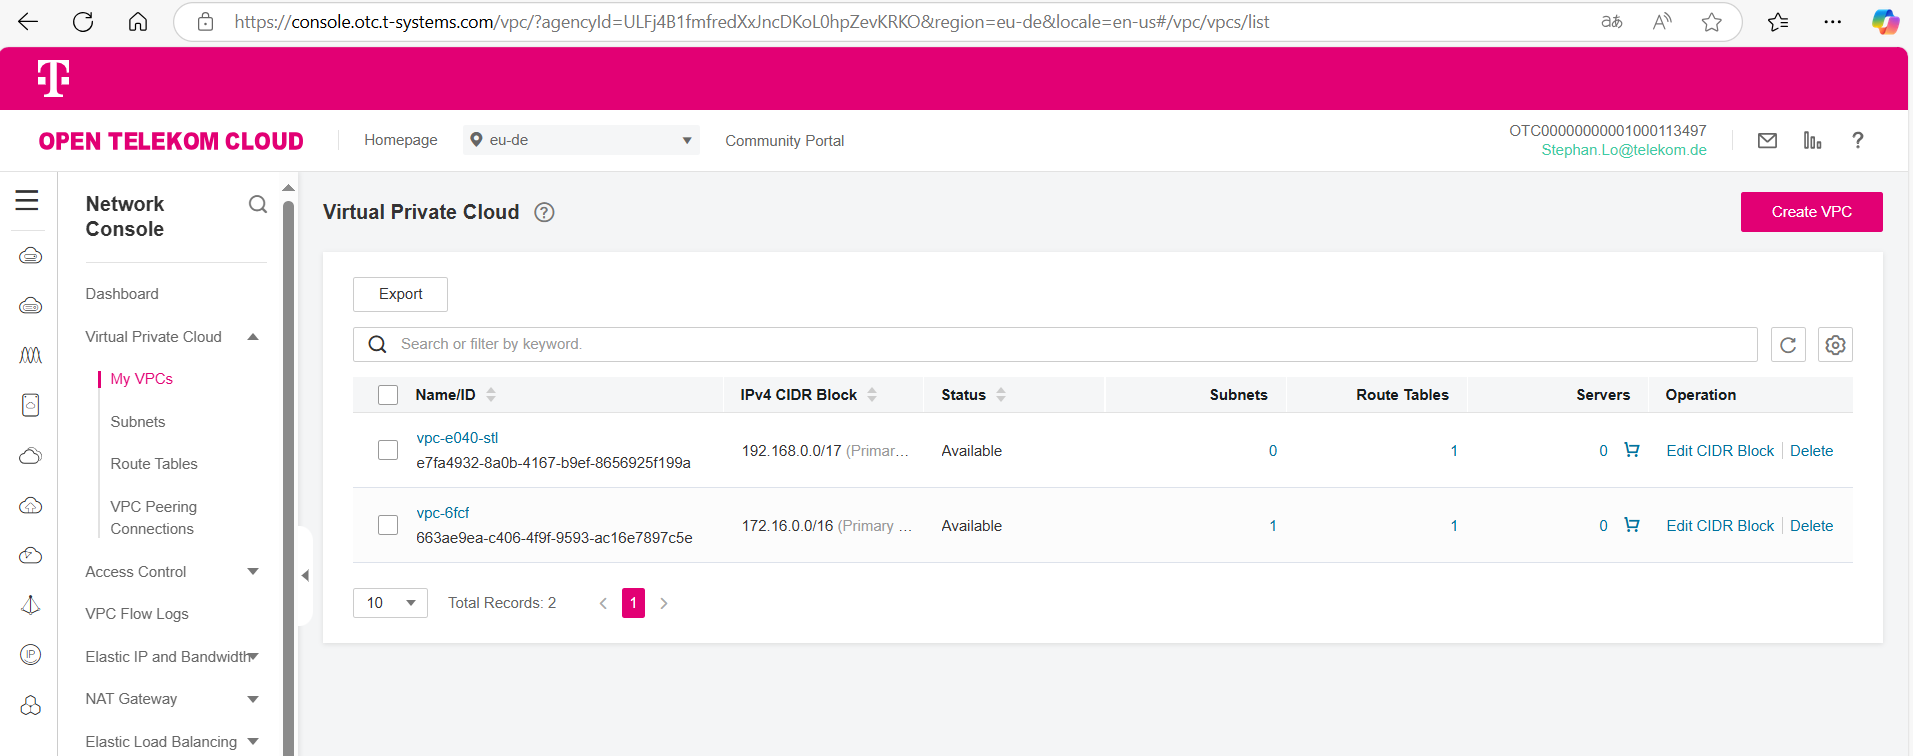Screen dimensions: 1913x756
Task: Open the vpc-e040-stl link
Action: [x=457, y=438]
